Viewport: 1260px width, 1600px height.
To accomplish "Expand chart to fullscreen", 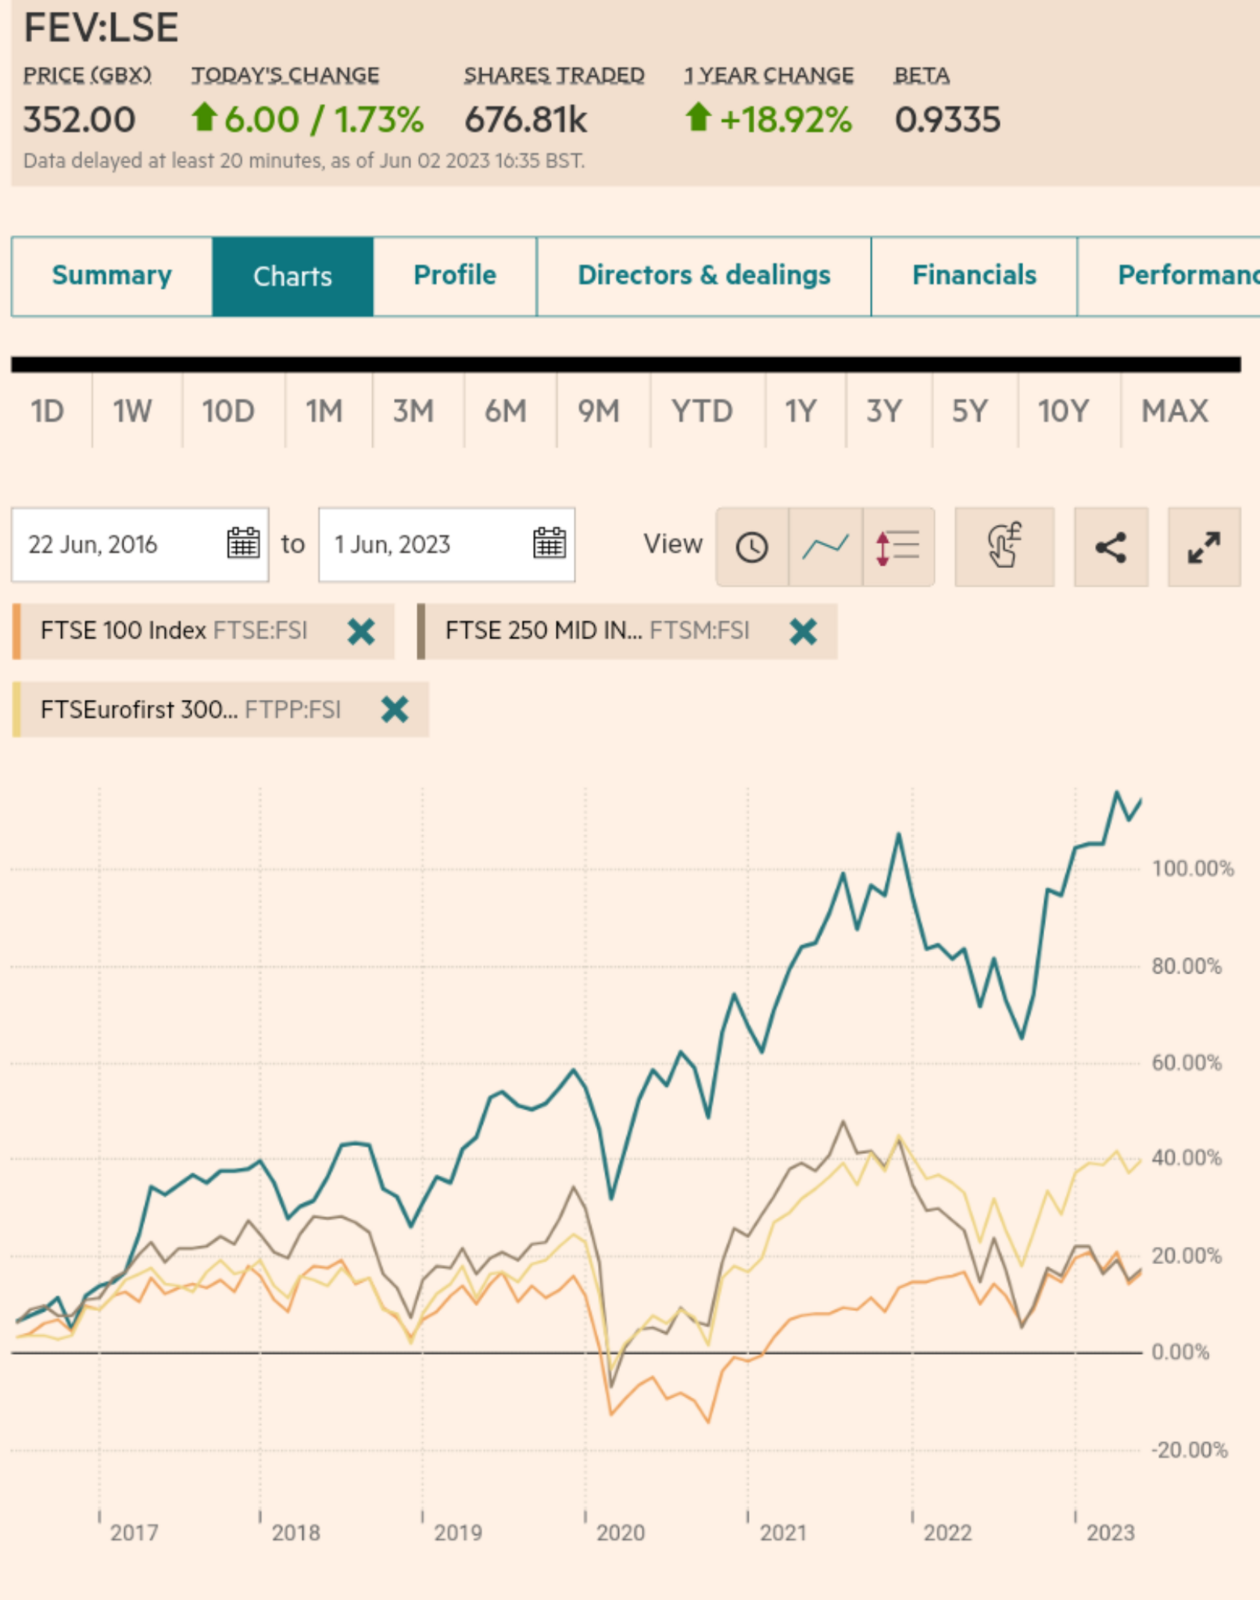I will [1204, 546].
